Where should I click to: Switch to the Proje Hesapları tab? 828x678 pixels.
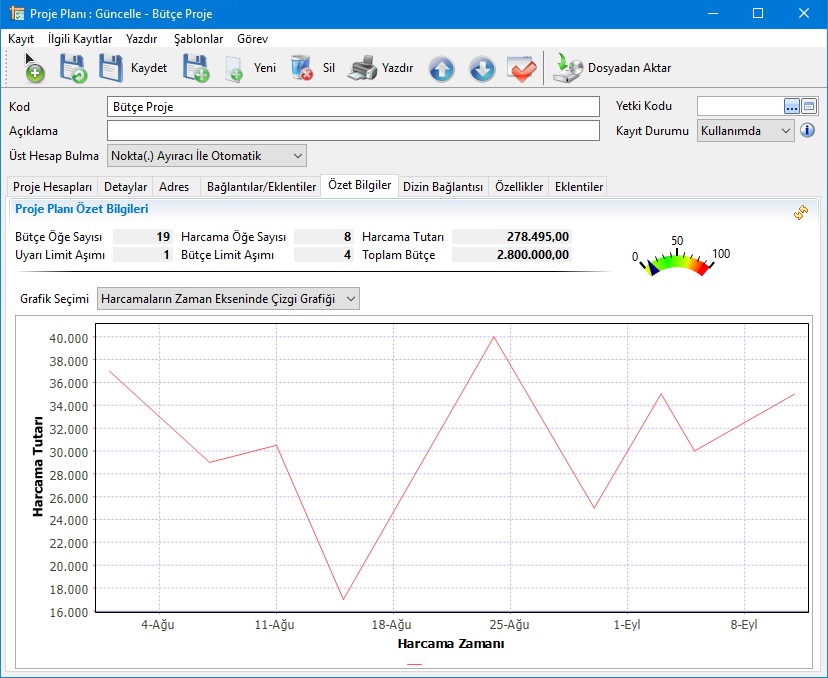click(x=53, y=187)
